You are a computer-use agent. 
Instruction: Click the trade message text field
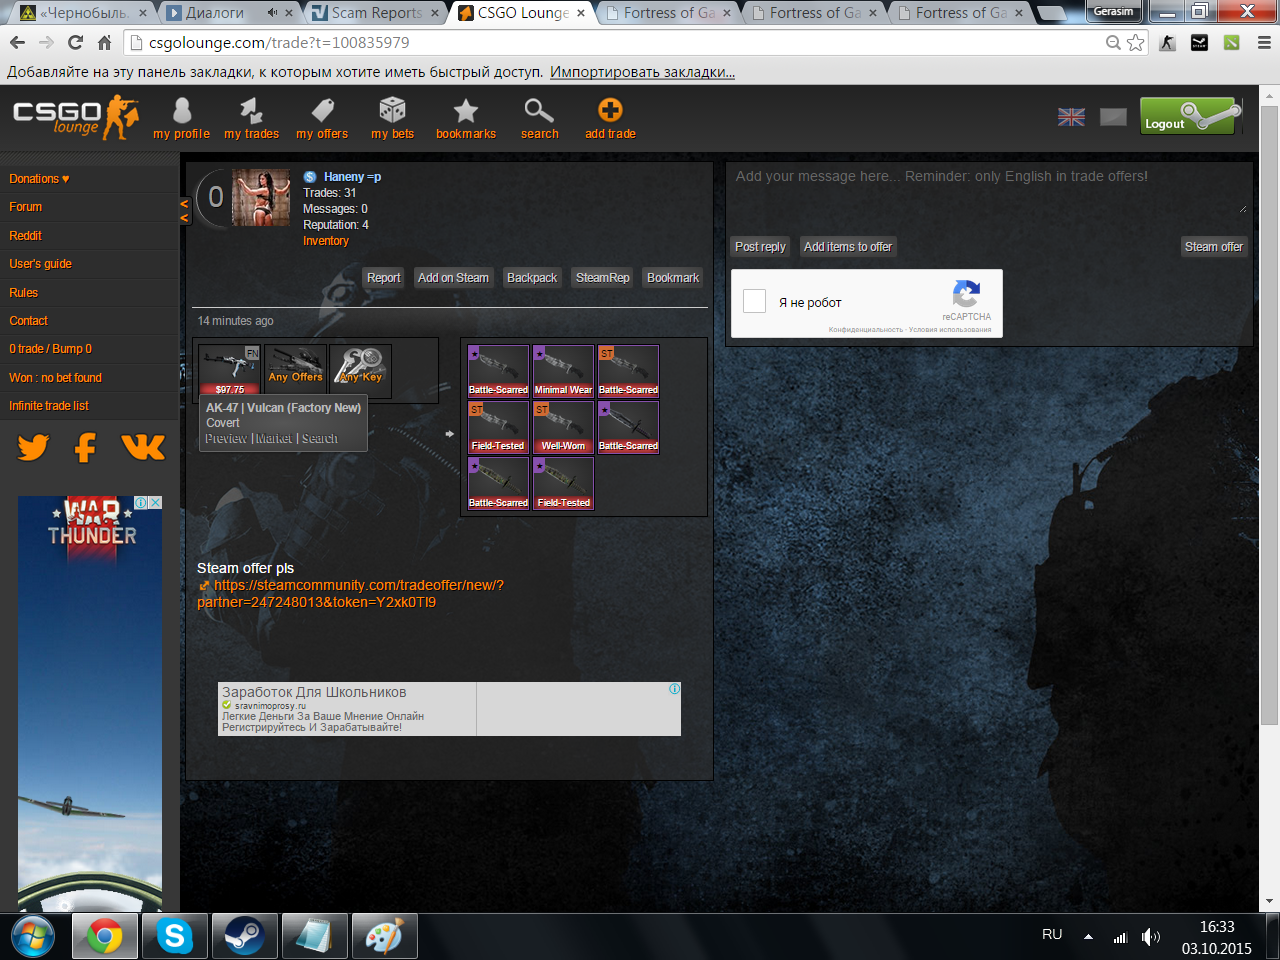click(x=990, y=188)
